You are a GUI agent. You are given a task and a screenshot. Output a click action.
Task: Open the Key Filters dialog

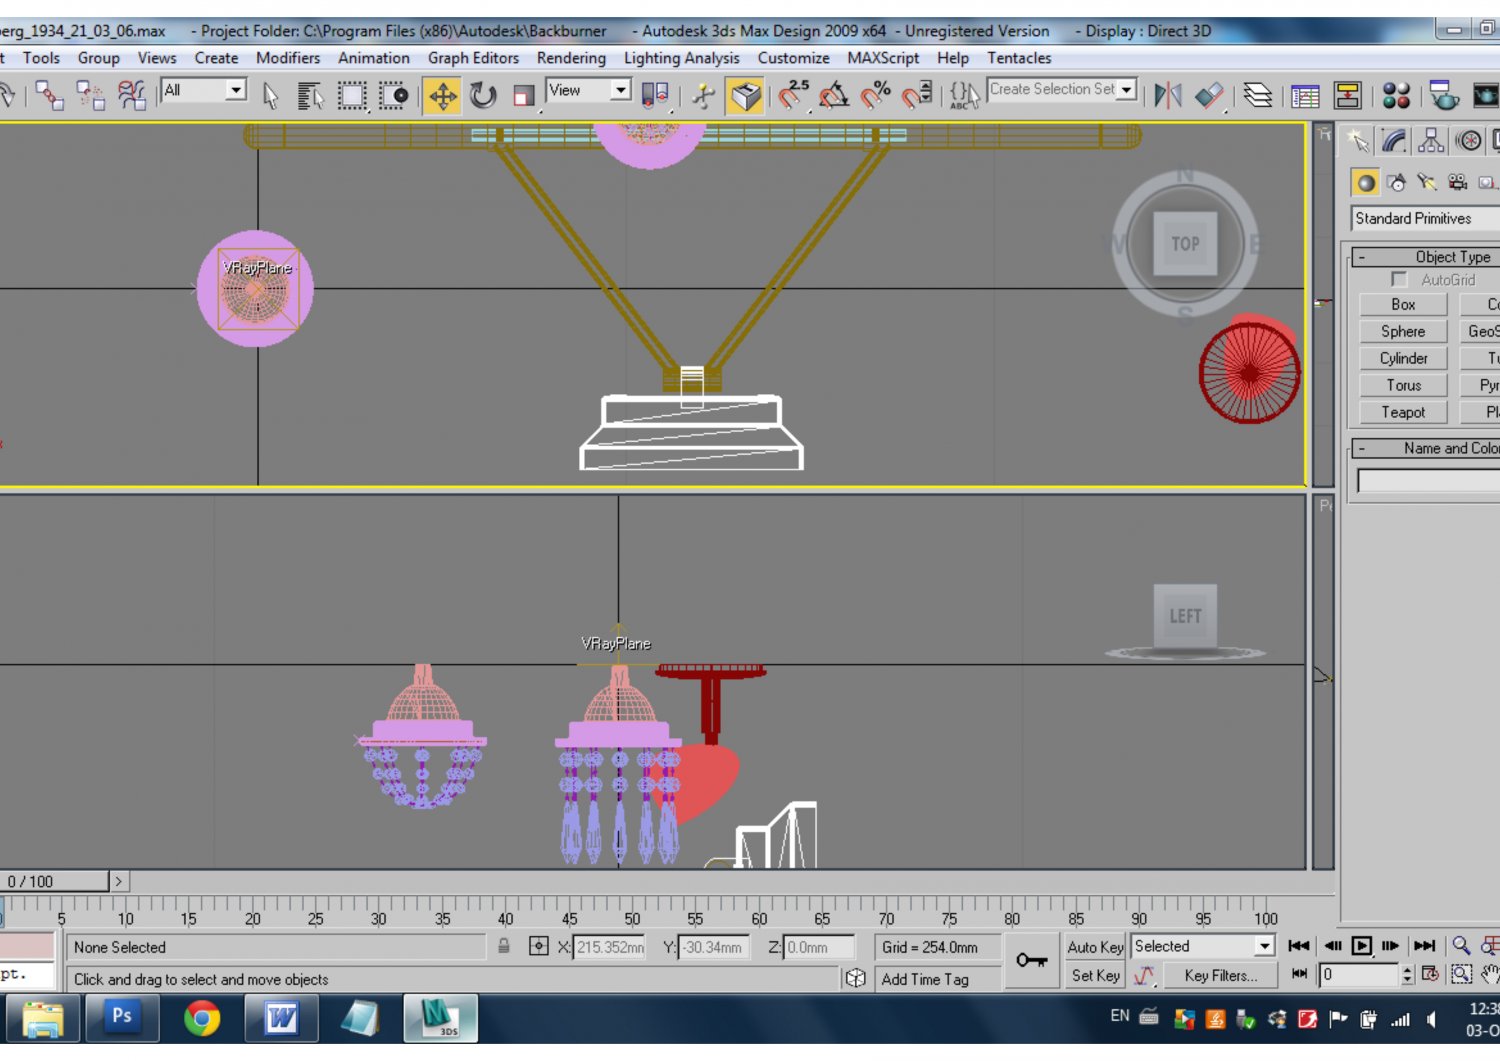pos(1220,976)
